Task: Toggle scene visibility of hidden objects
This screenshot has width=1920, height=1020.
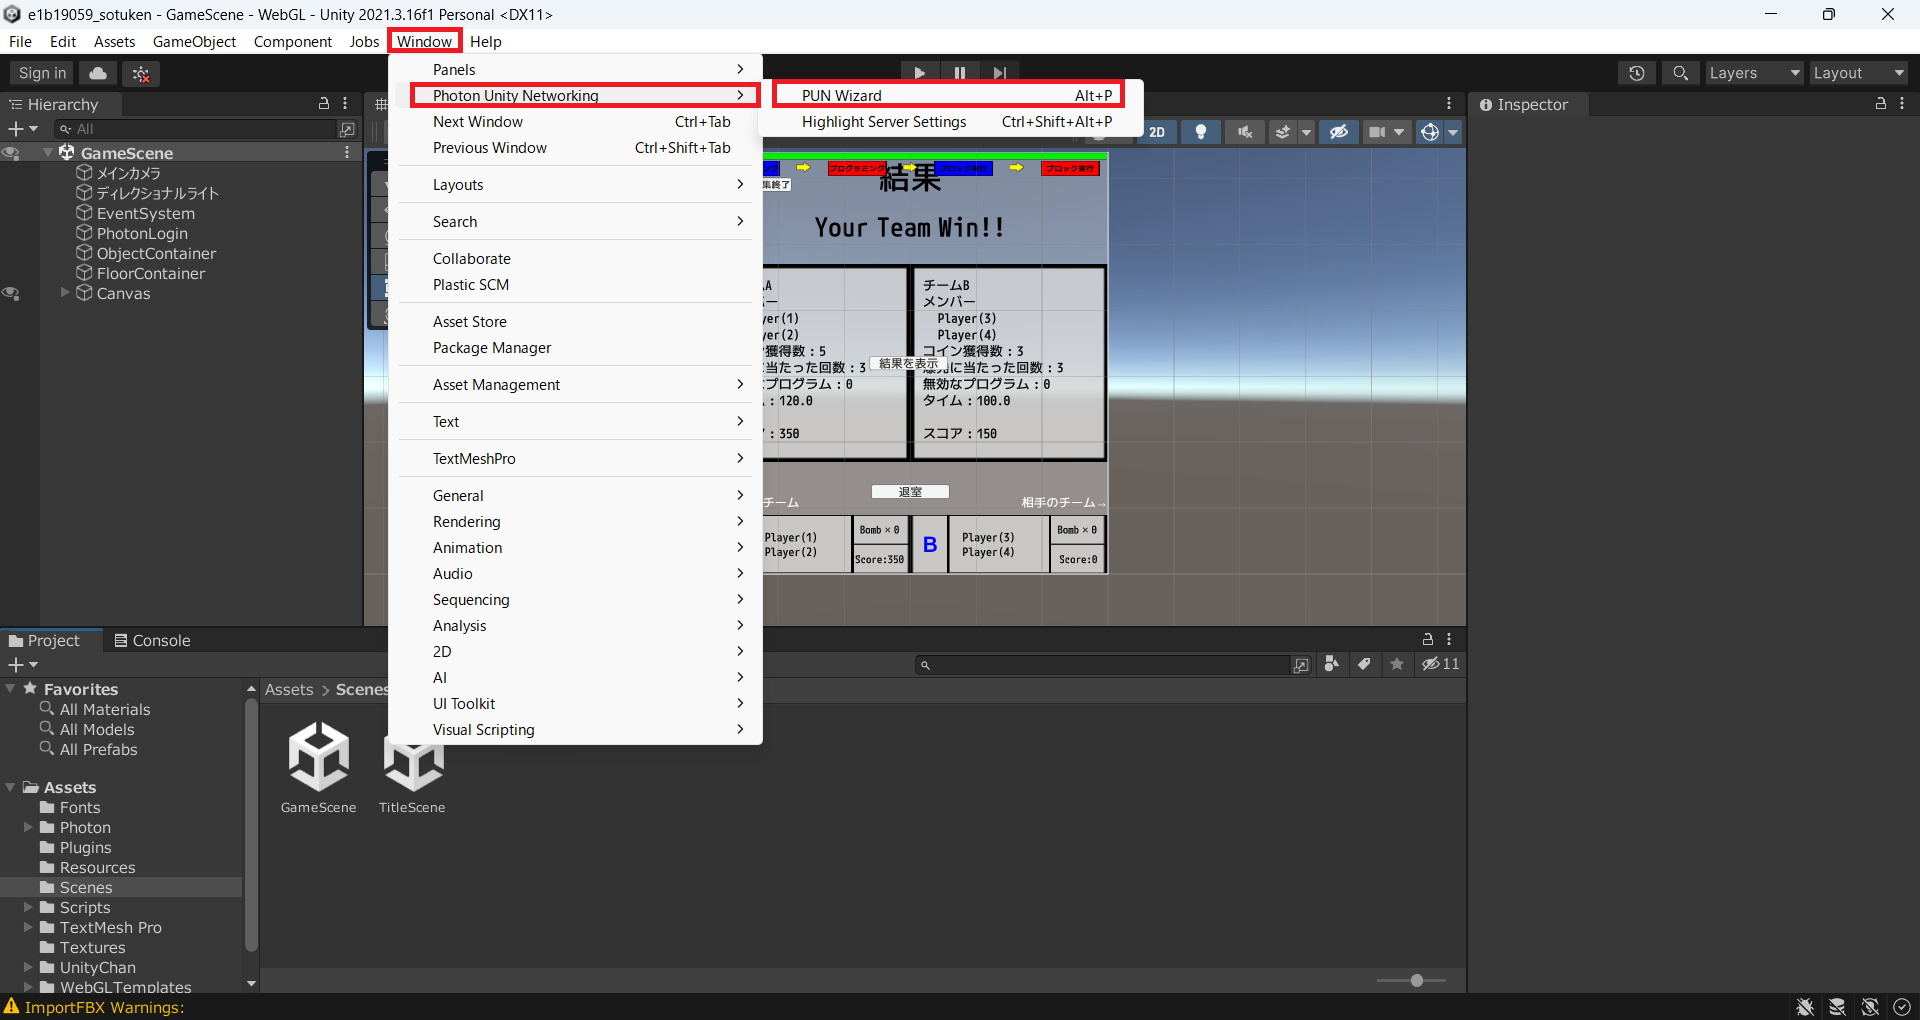Action: pyautogui.click(x=1339, y=132)
